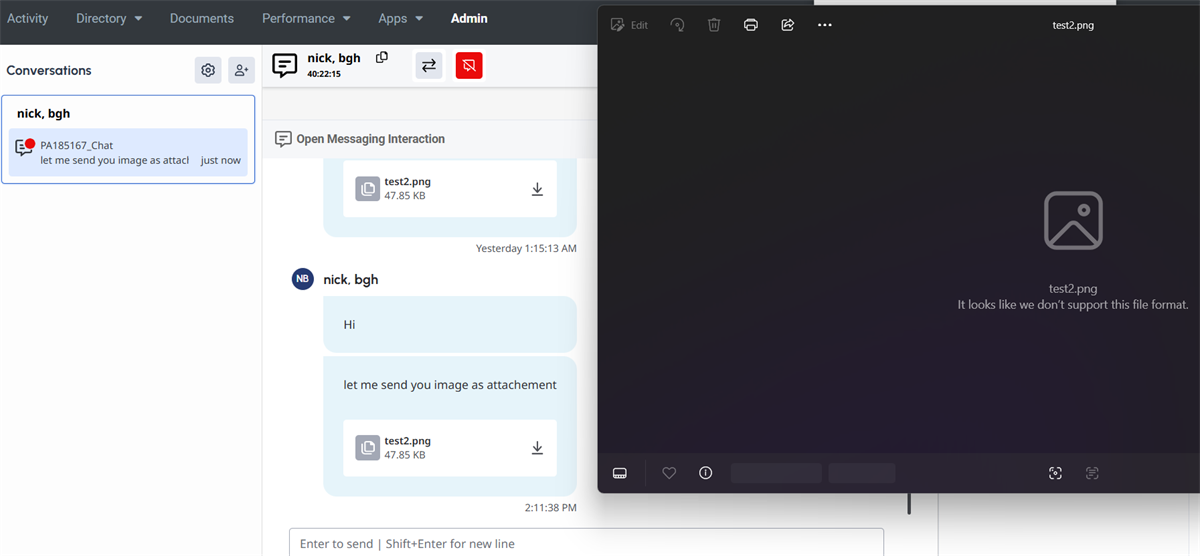The width and height of the screenshot is (1200, 556).
Task: Share the image from Photos viewer toolbar
Action: point(787,25)
